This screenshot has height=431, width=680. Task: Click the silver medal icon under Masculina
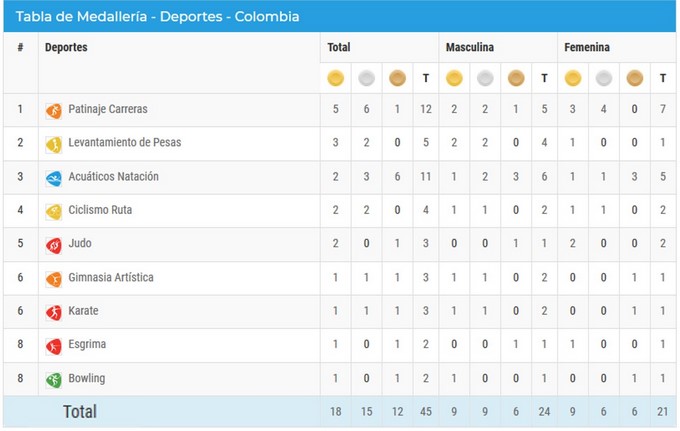click(485, 78)
